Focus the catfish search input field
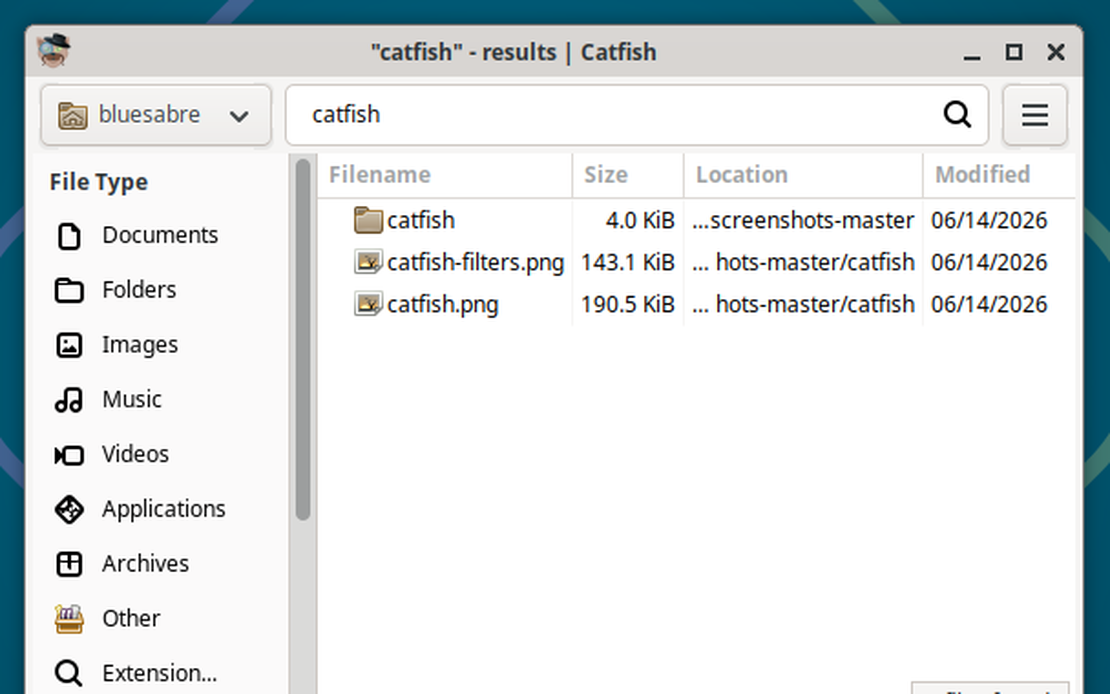 coord(637,115)
